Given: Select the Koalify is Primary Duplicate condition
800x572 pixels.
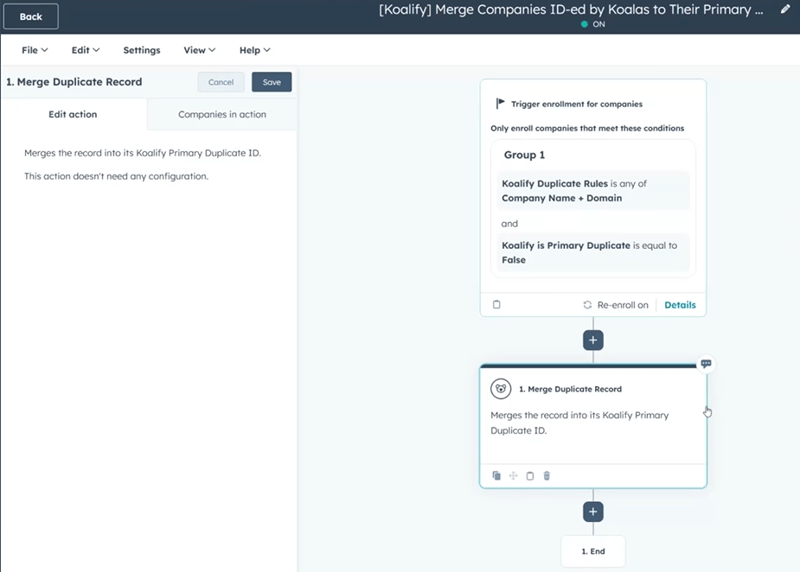Looking at the screenshot, I should click(593, 253).
